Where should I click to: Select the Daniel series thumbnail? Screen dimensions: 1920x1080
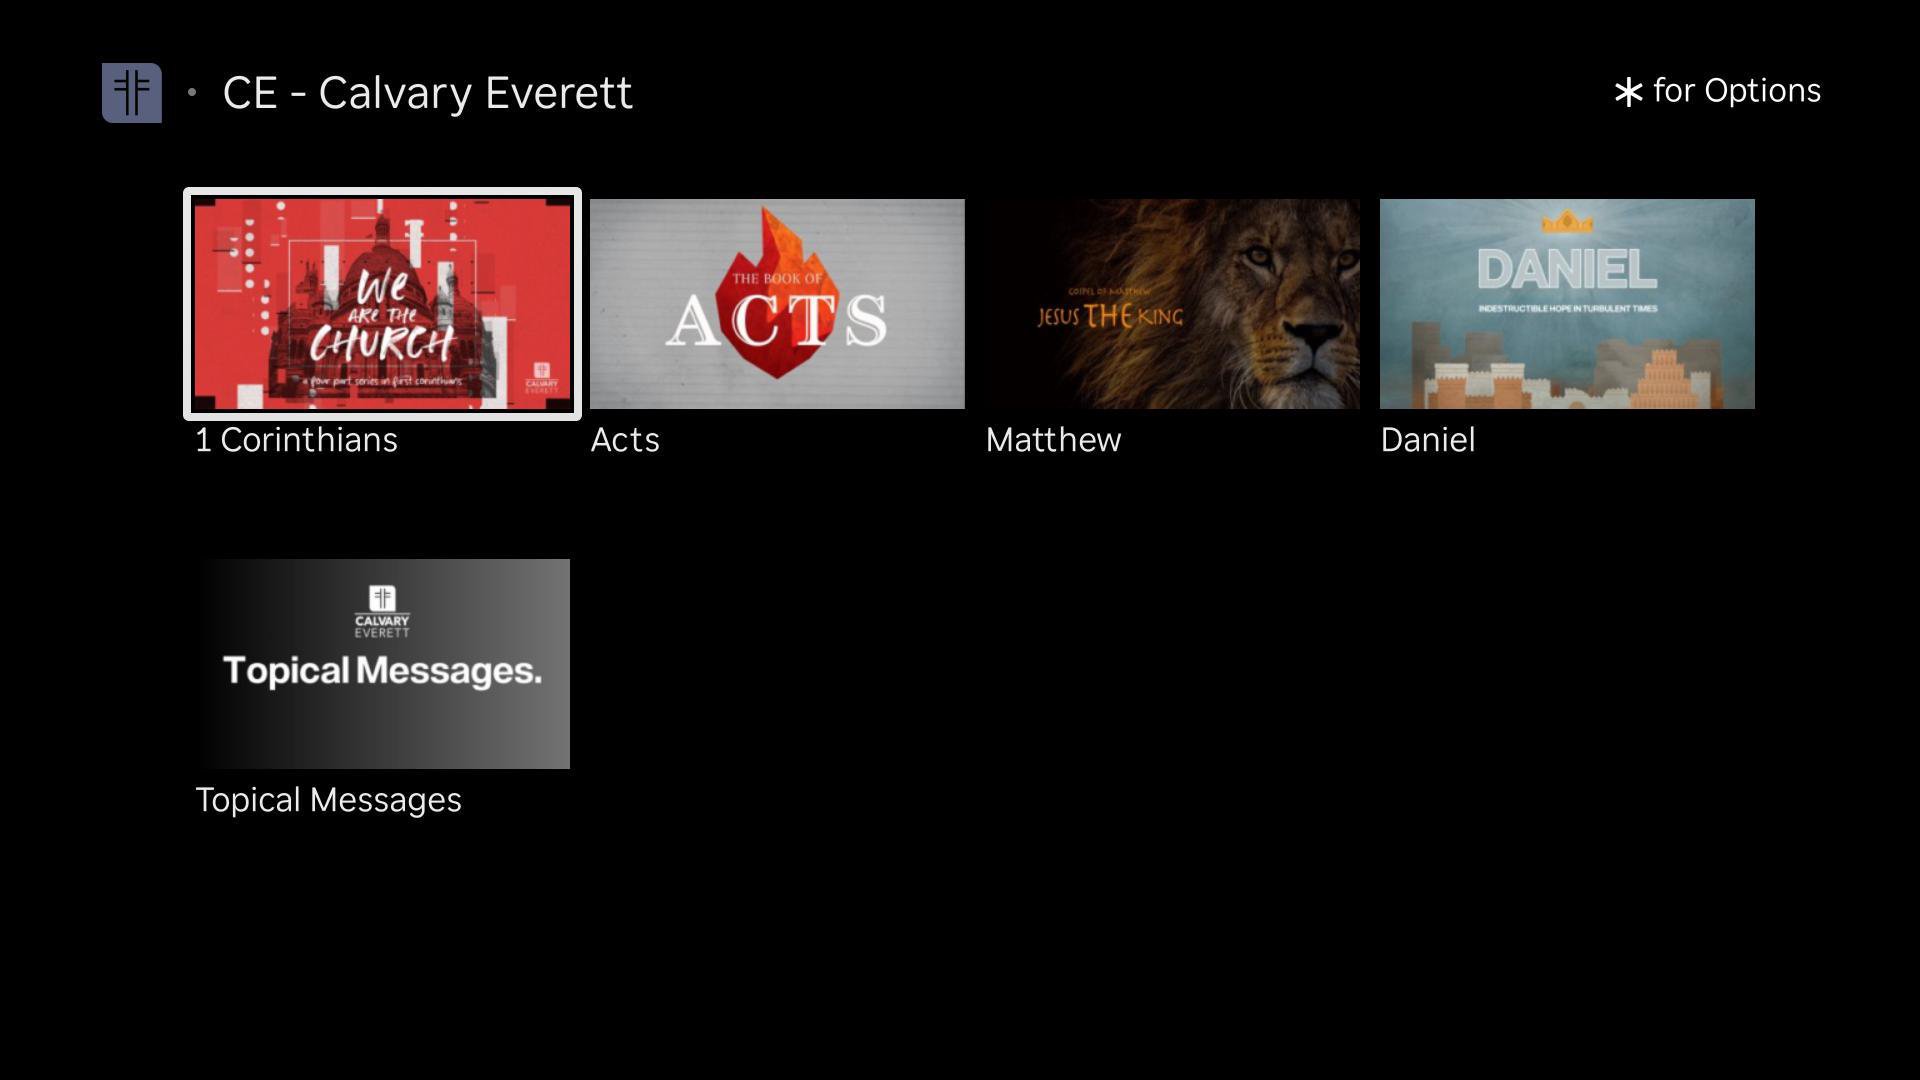pos(1567,303)
